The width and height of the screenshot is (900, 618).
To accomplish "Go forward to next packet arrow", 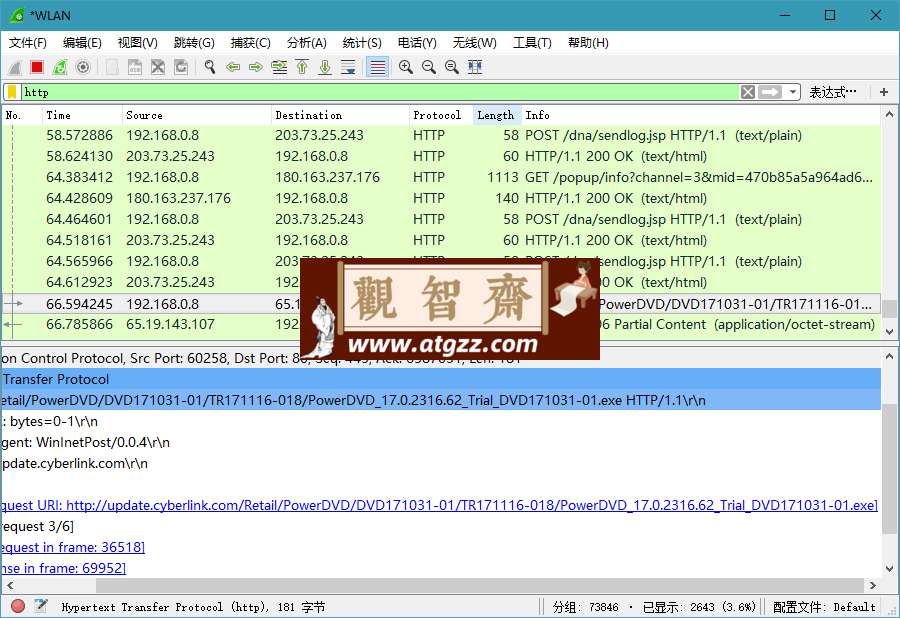I will click(255, 68).
